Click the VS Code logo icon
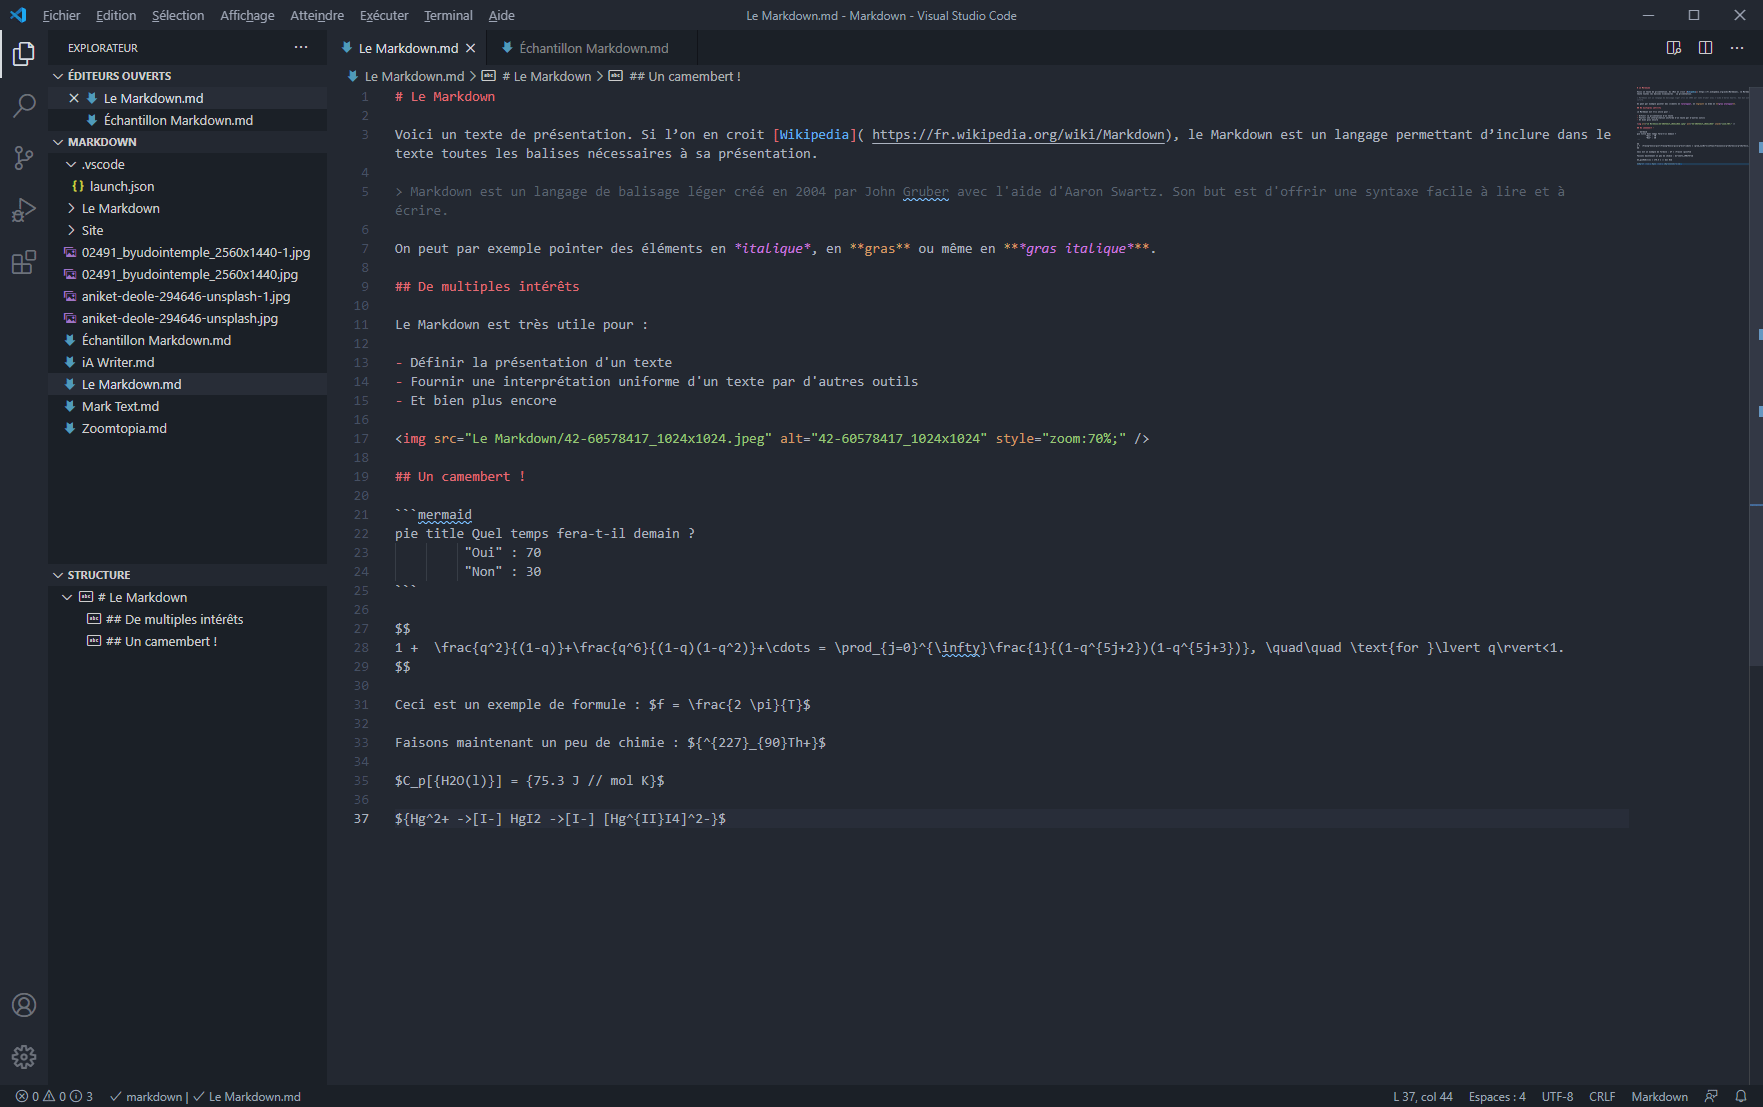This screenshot has width=1763, height=1107. pyautogui.click(x=18, y=15)
